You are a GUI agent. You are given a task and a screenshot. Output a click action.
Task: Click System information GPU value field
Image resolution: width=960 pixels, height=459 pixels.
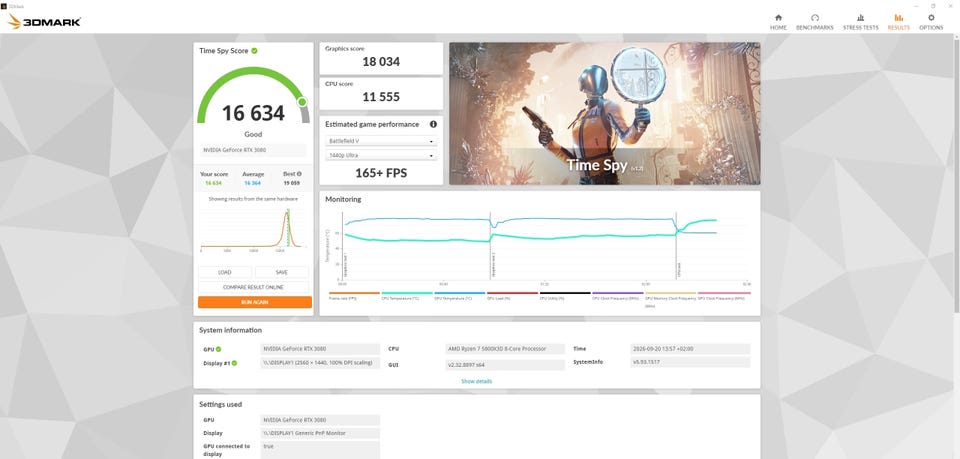320,349
